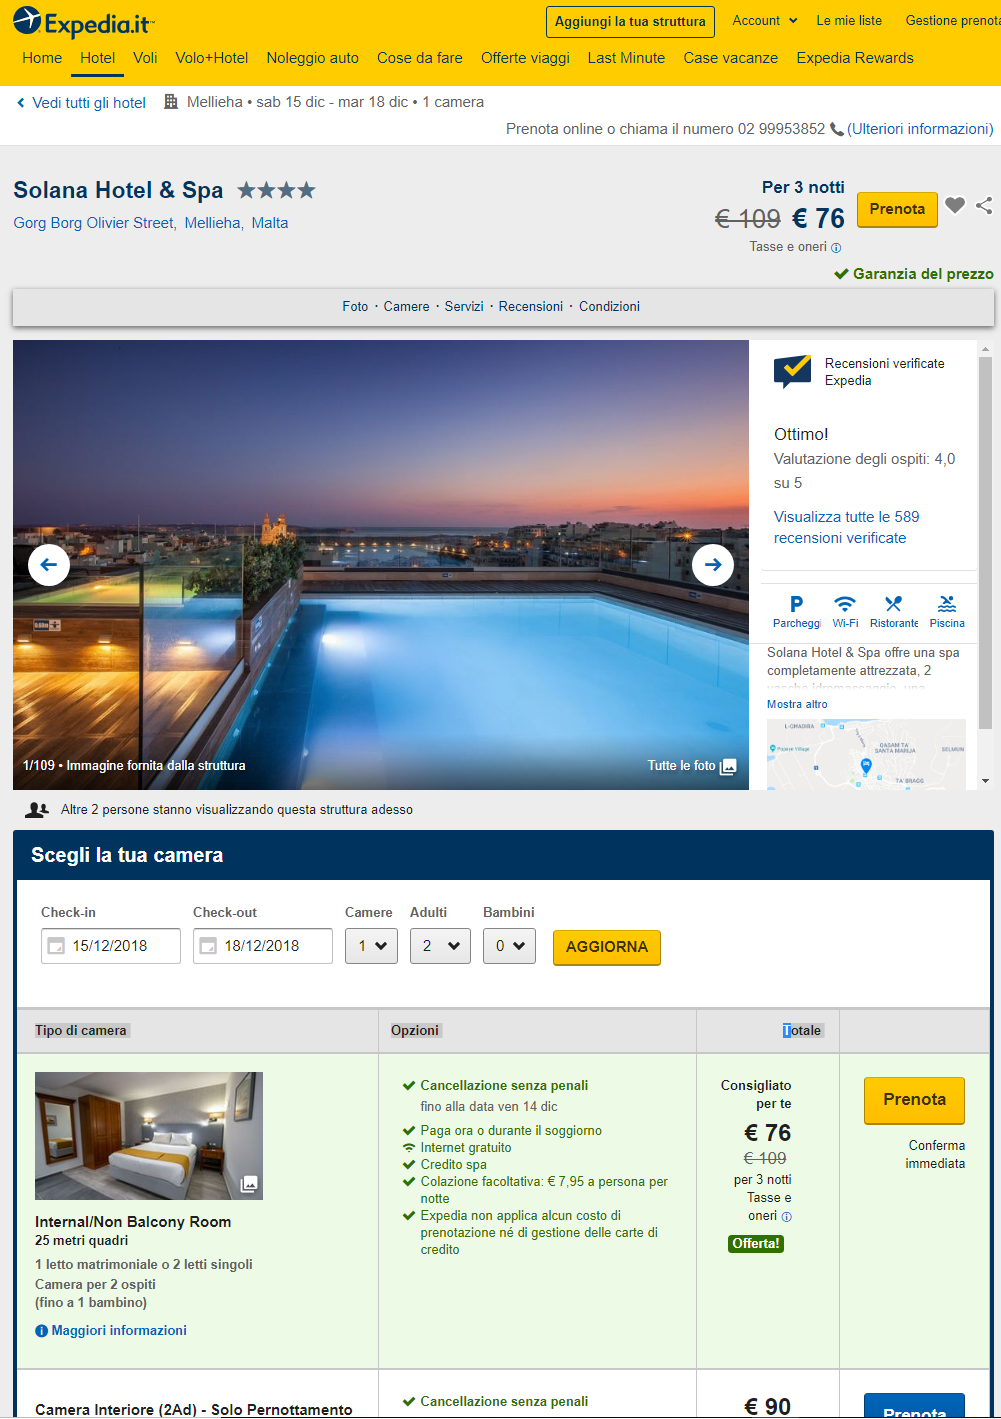
Task: Click the Wi-Fi amenity icon
Action: (845, 603)
